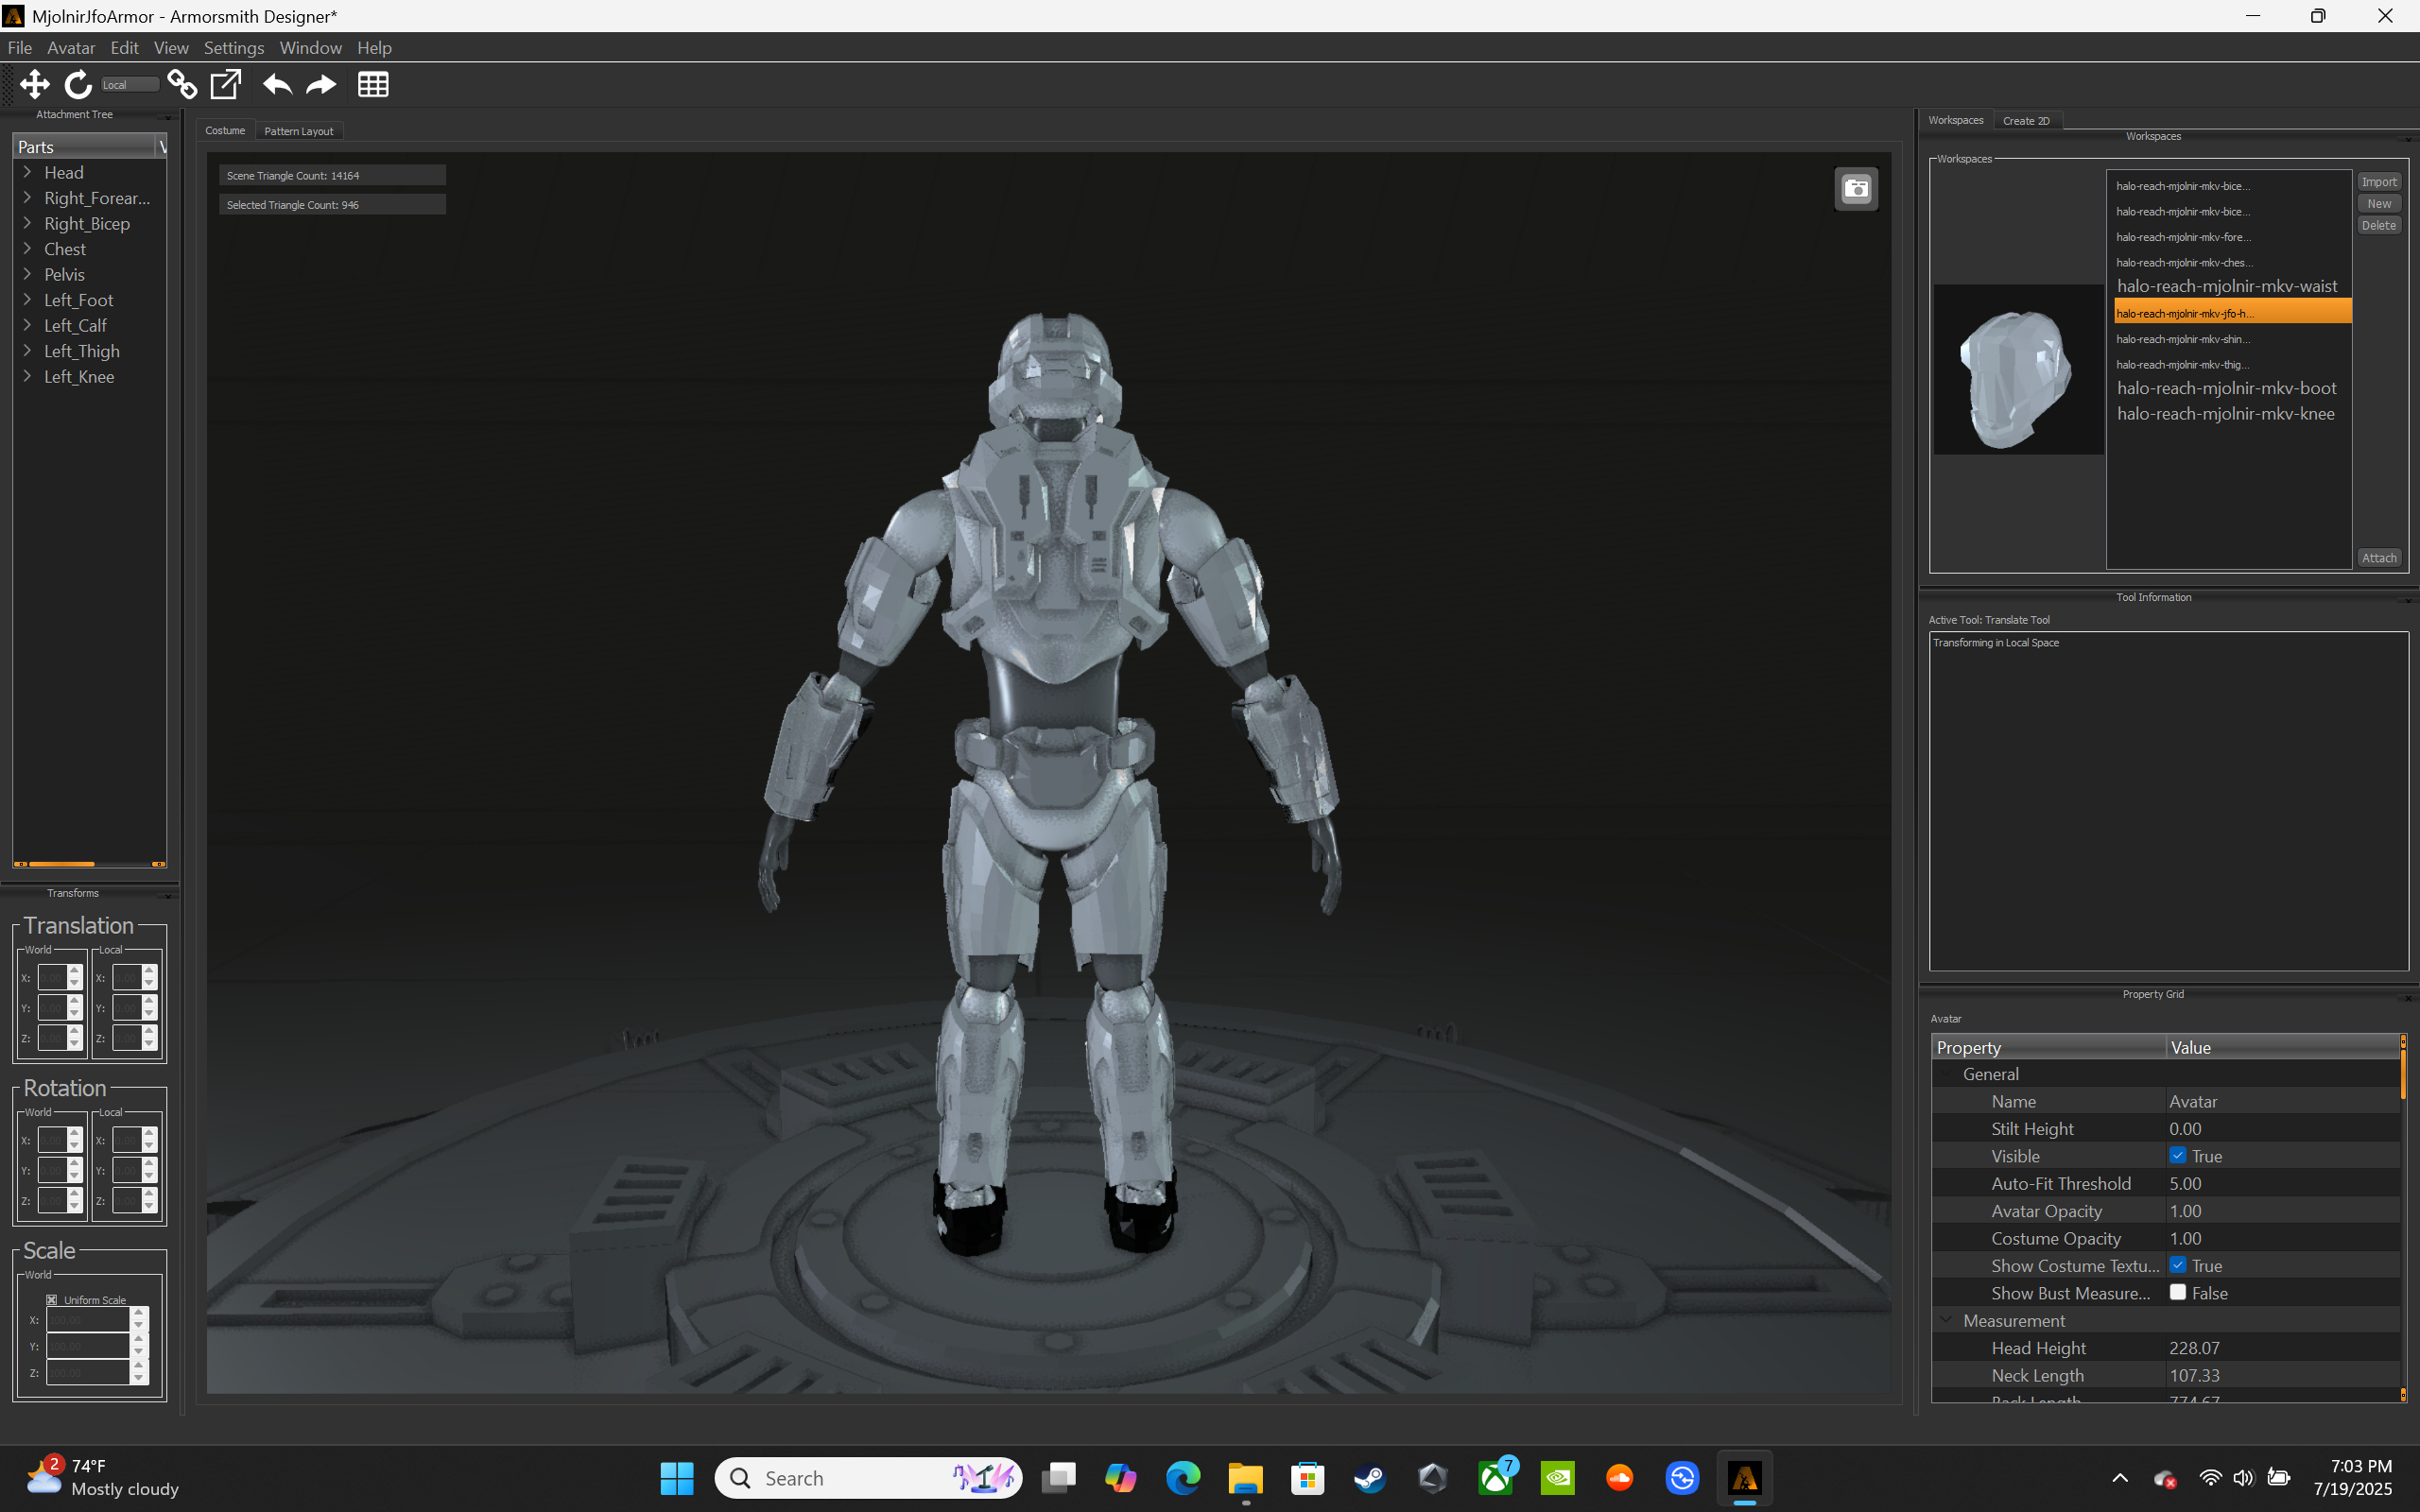Viewport: 2420px width, 1512px height.
Task: Open the Avatar menu
Action: pyautogui.click(x=71, y=48)
